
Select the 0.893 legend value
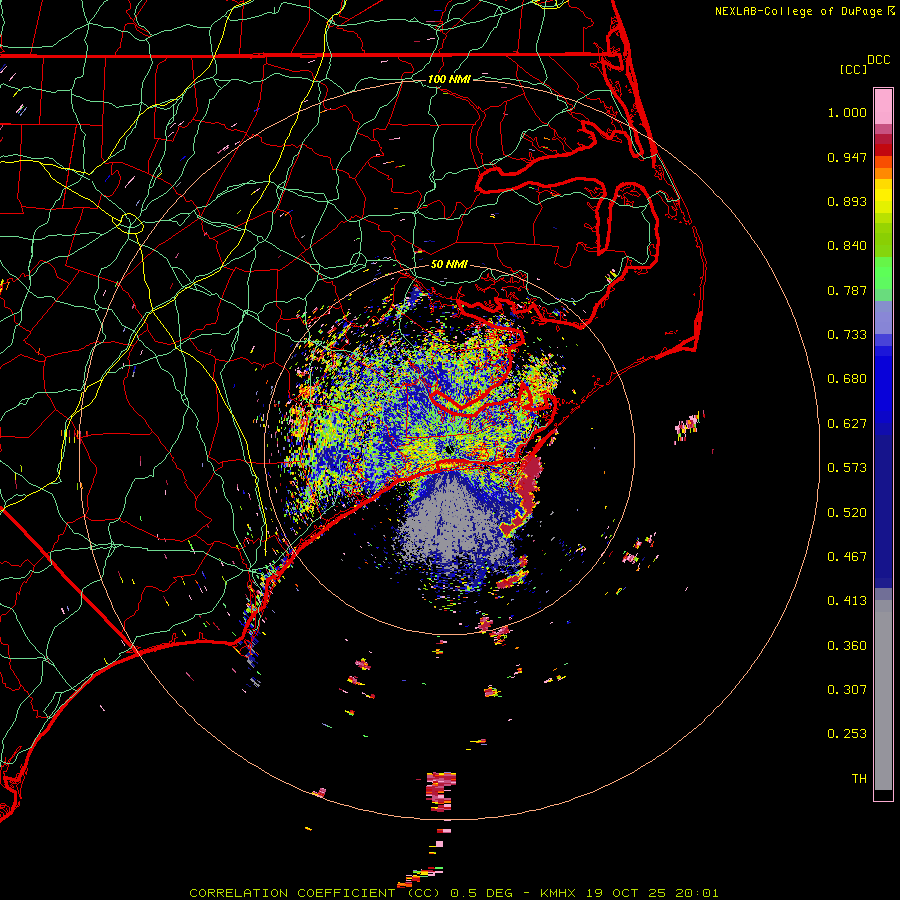(847, 201)
